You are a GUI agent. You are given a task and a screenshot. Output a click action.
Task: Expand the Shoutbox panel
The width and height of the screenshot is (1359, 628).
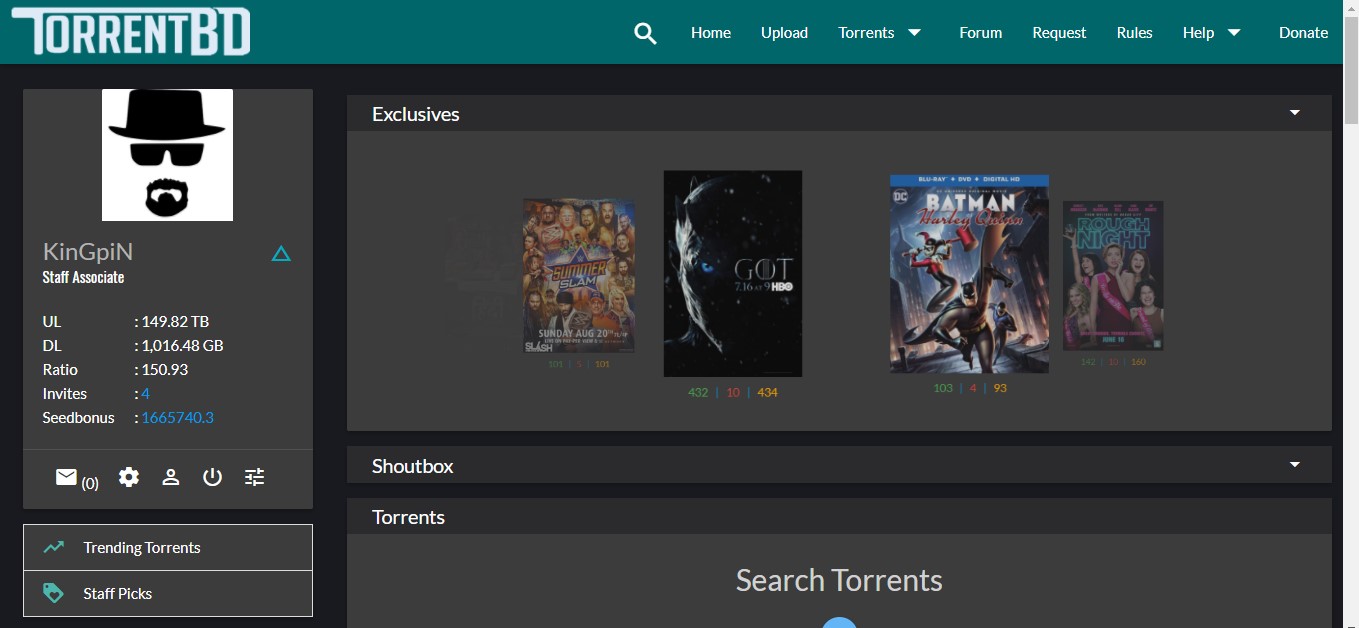(1294, 465)
